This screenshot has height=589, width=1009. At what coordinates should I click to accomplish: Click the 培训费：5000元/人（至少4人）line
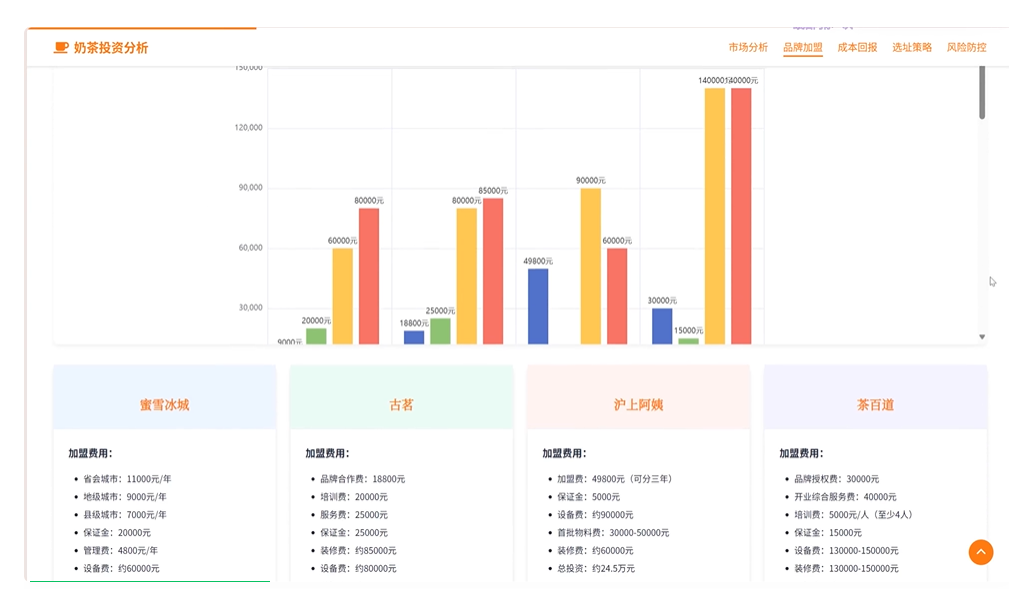pos(854,515)
